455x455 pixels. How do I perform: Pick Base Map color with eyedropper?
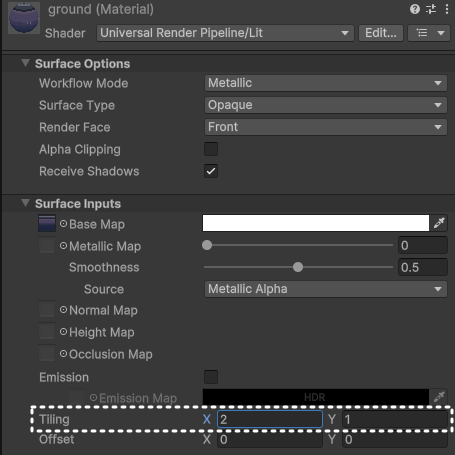[x=439, y=223]
